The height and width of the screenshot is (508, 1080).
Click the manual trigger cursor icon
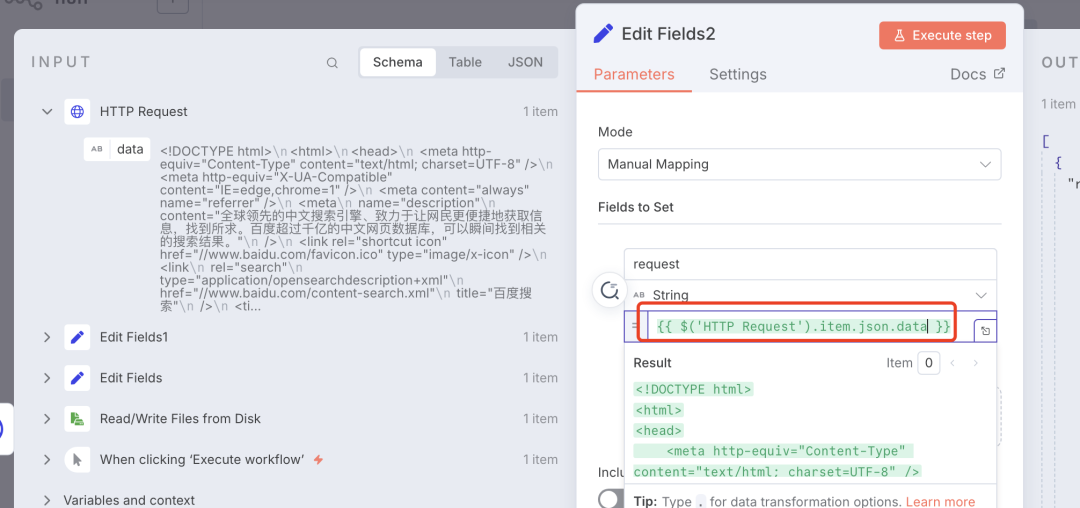click(x=77, y=460)
